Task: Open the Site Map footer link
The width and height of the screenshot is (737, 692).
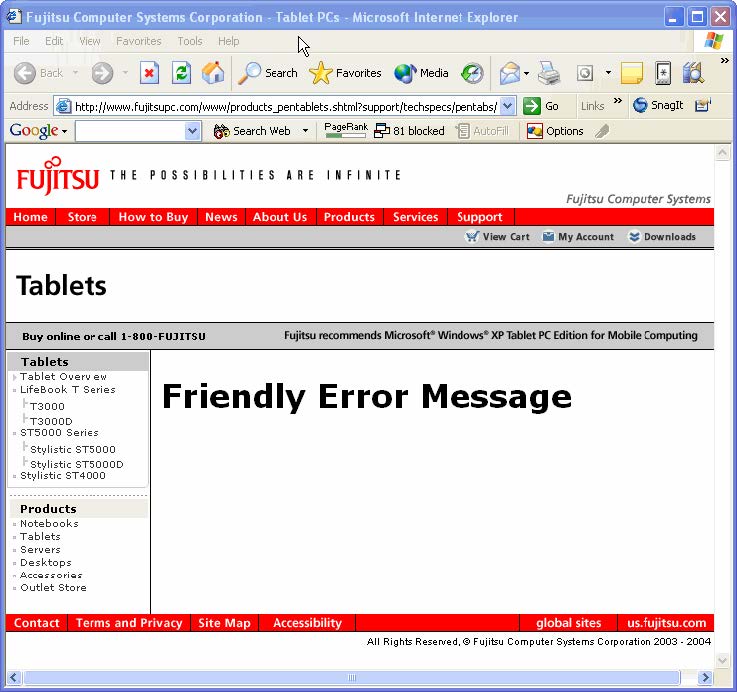Action: 224,623
